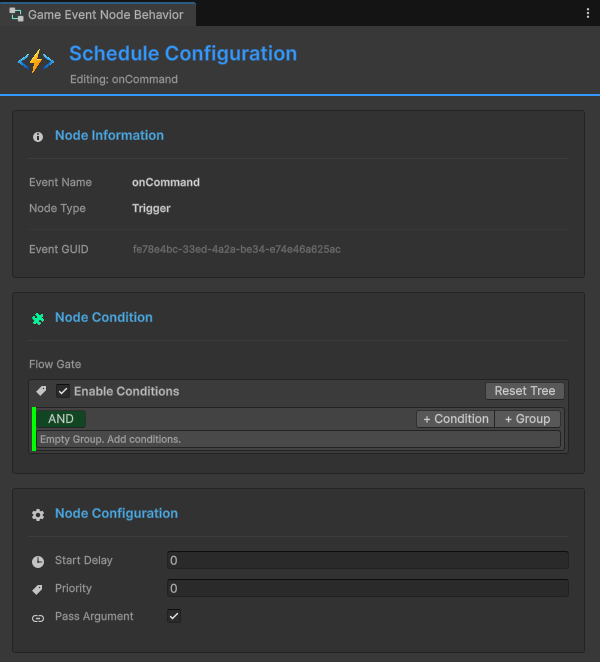This screenshot has width=600, height=662.
Task: Click the Node Configuration gear icon
Action: point(38,514)
